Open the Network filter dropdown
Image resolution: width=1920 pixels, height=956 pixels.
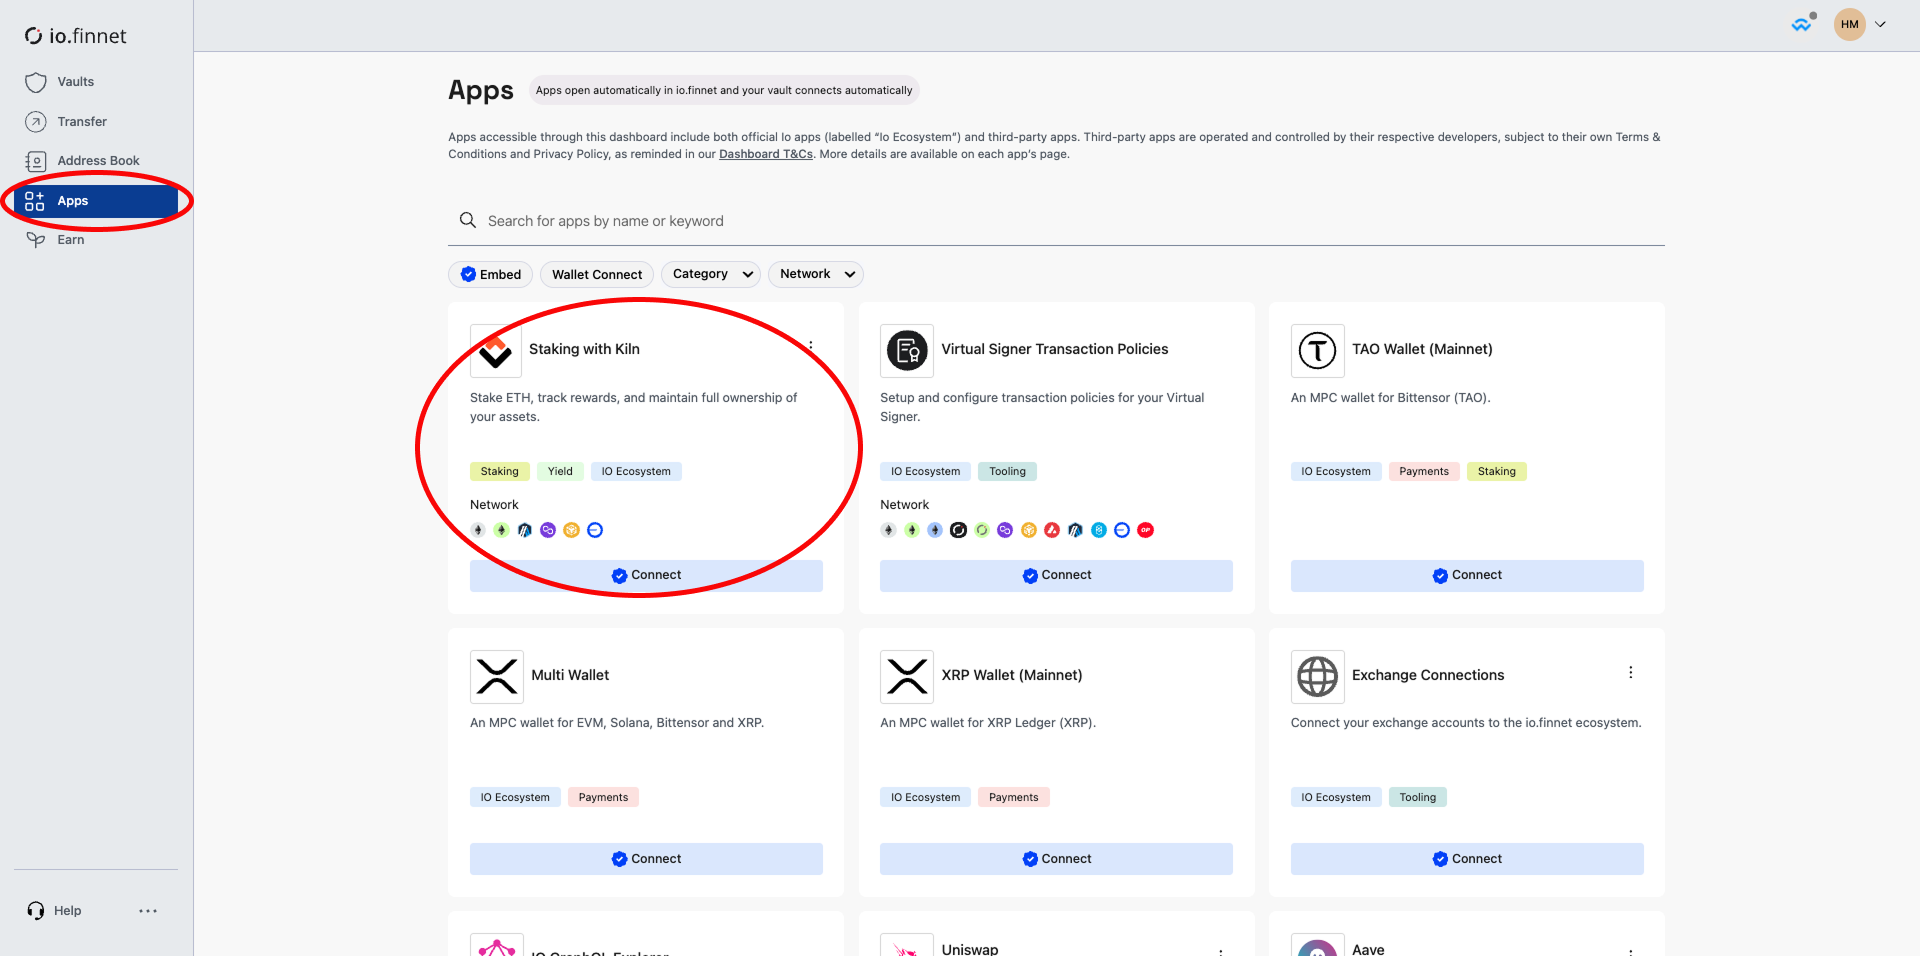pos(816,274)
